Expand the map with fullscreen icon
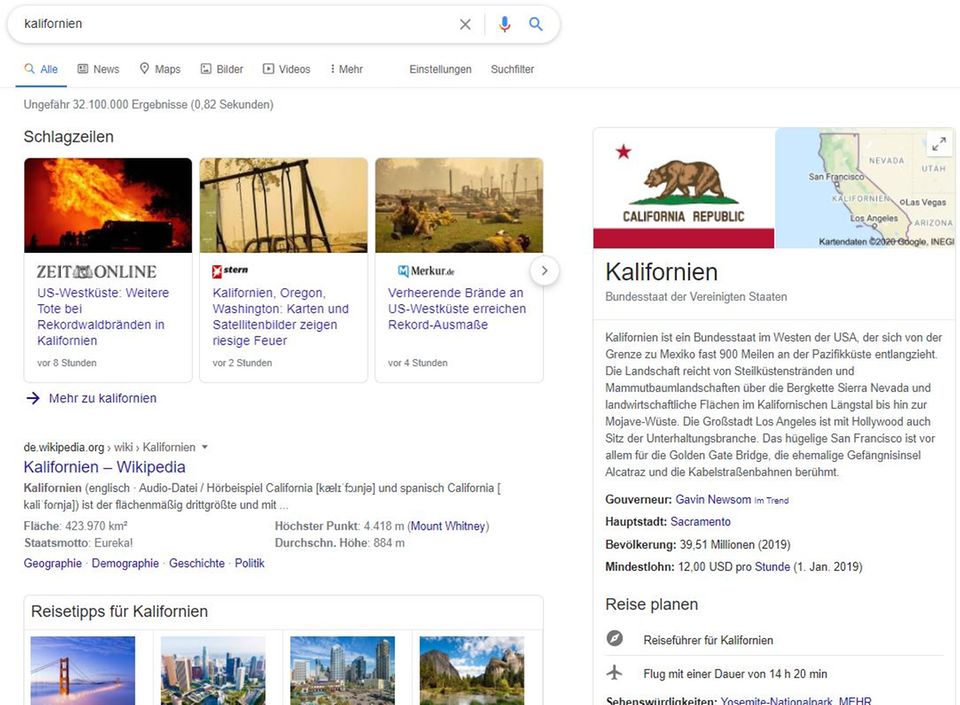Viewport: 960px width, 705px height. pos(938,144)
